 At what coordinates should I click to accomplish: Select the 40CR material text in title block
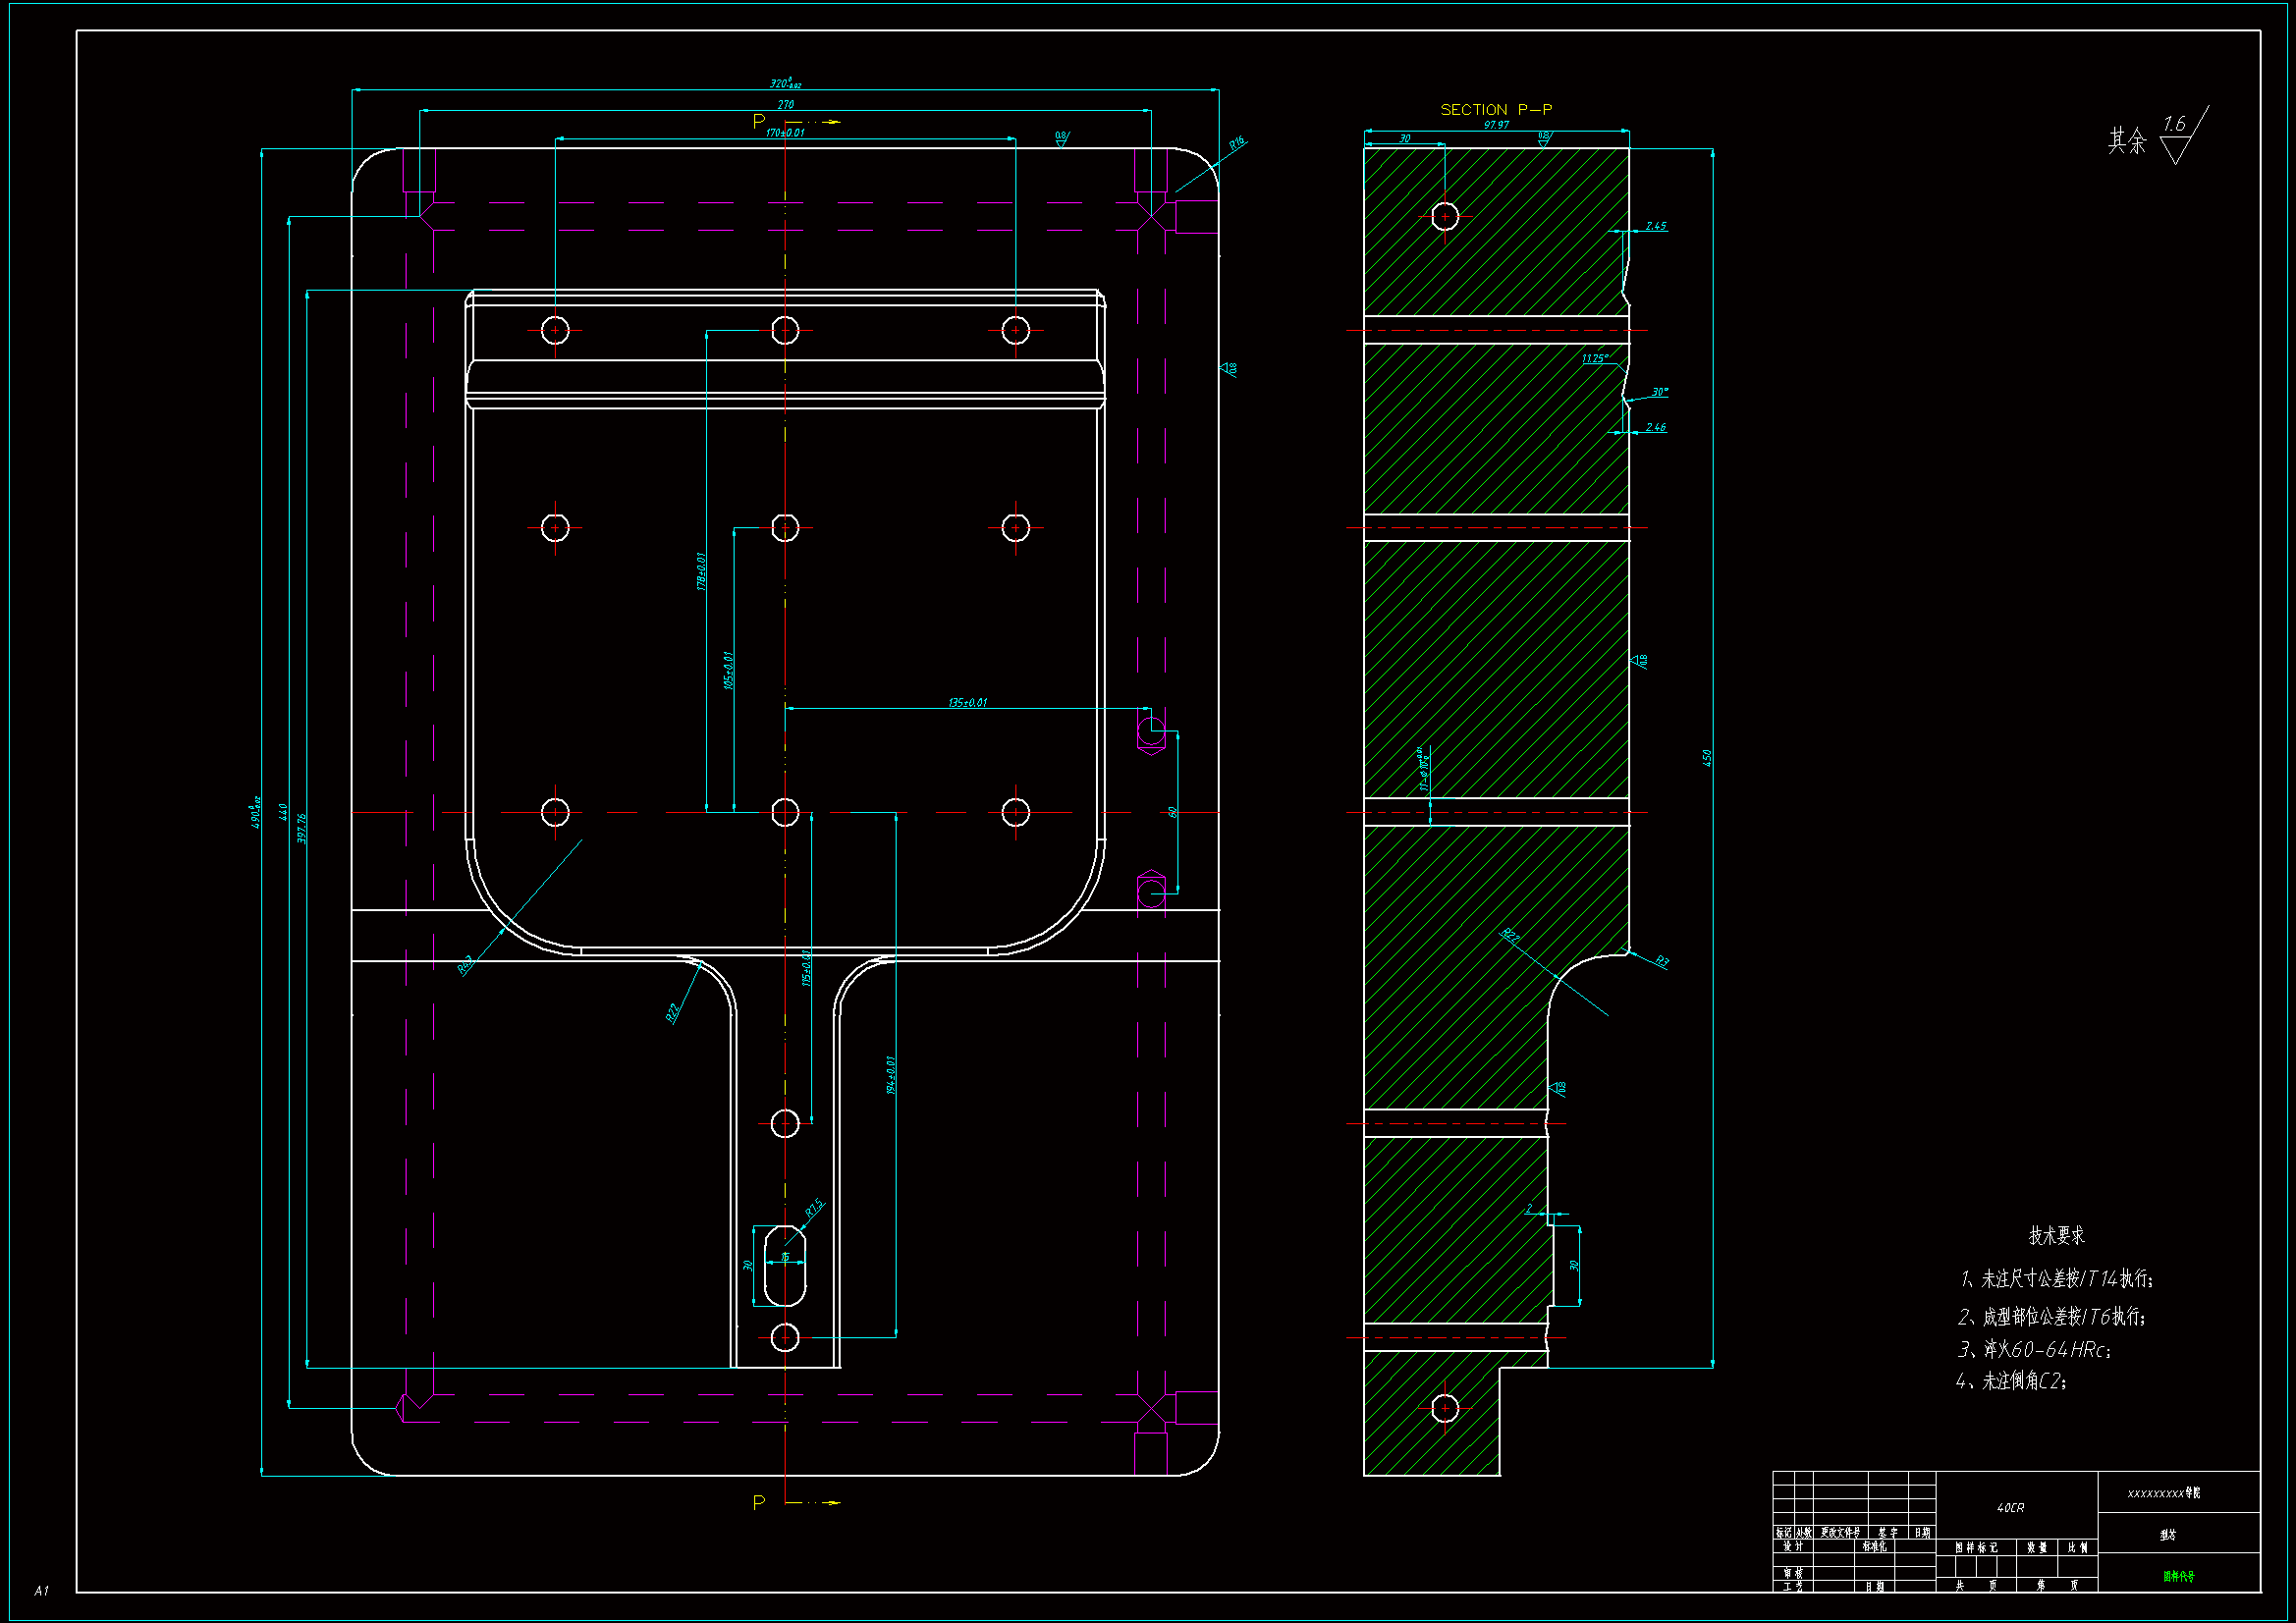coord(2010,1508)
